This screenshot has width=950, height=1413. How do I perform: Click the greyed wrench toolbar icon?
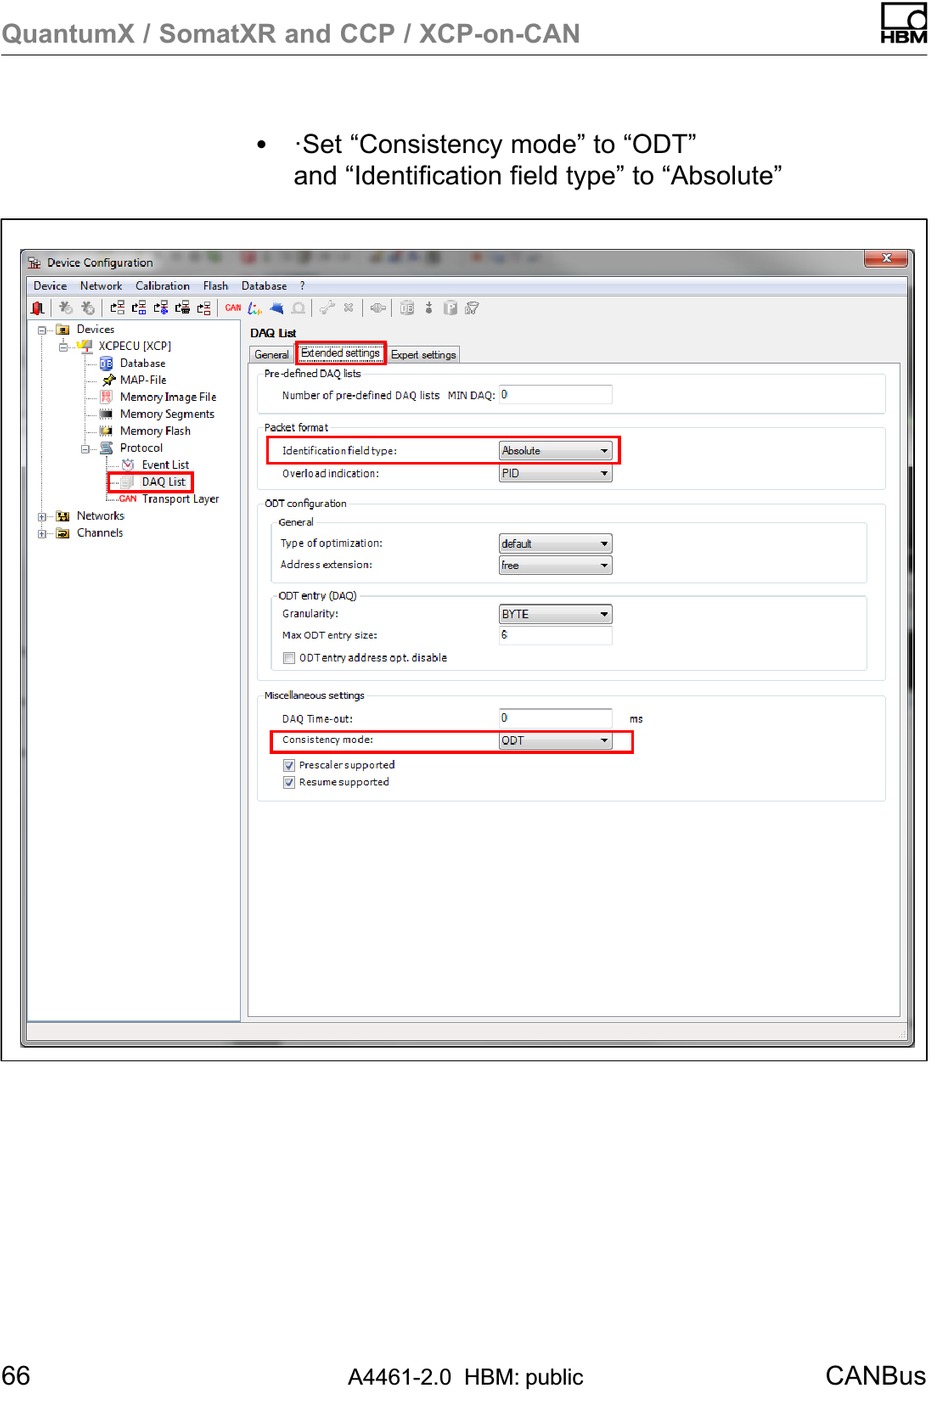click(x=326, y=308)
